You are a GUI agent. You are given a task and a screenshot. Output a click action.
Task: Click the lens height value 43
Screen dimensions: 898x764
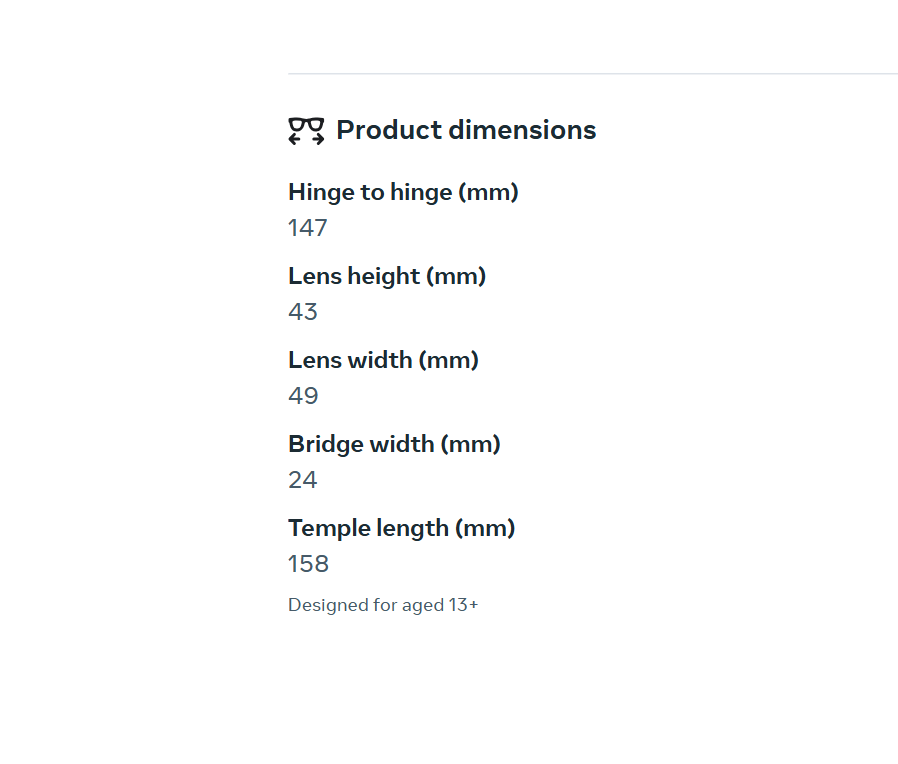coord(303,312)
